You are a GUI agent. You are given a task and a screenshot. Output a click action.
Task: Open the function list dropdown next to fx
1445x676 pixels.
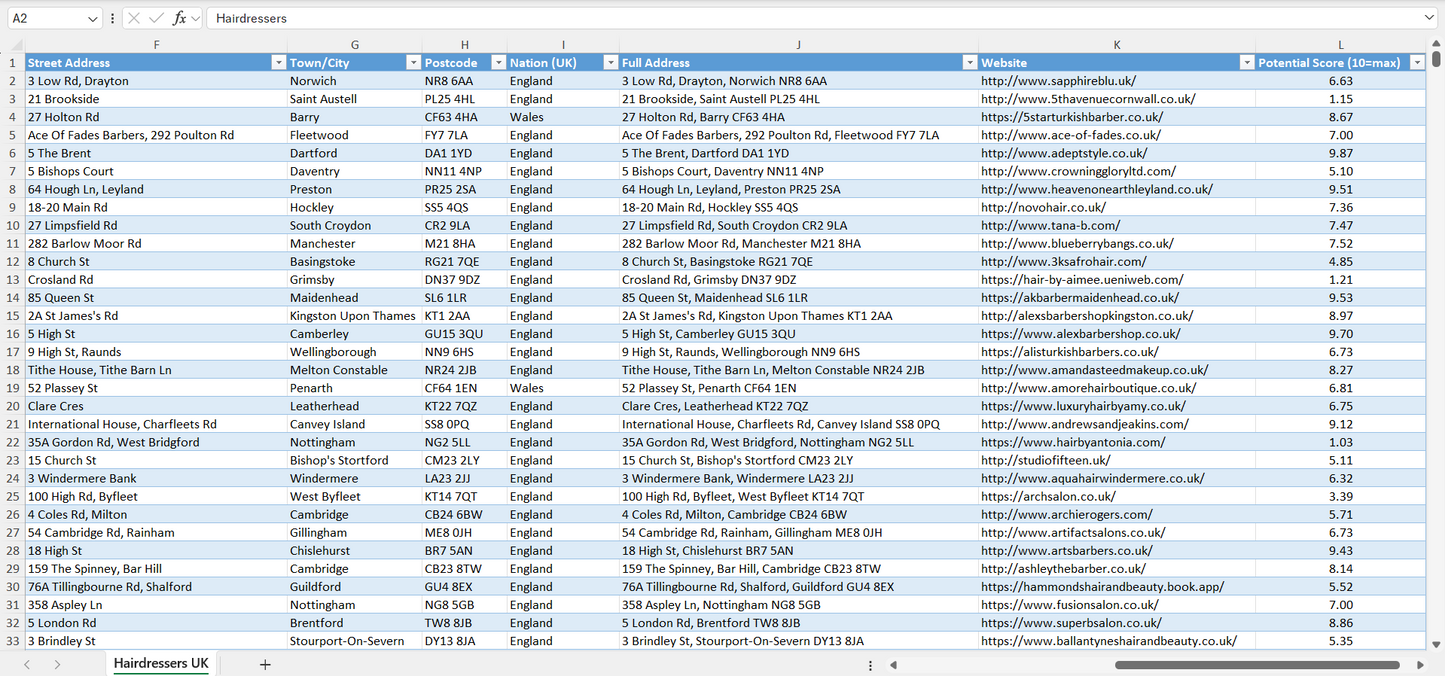point(195,18)
